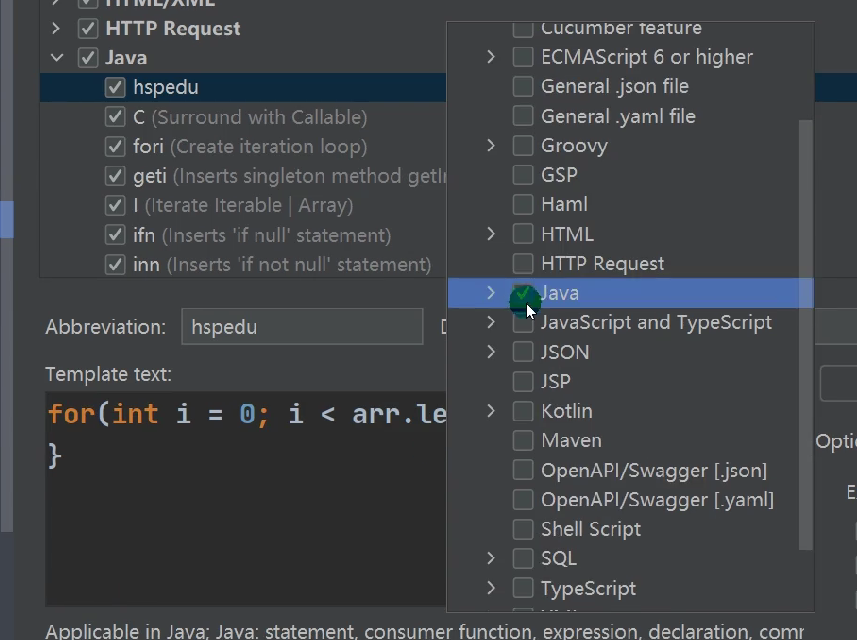Toggle the fori template checkbox

[x=115, y=147]
